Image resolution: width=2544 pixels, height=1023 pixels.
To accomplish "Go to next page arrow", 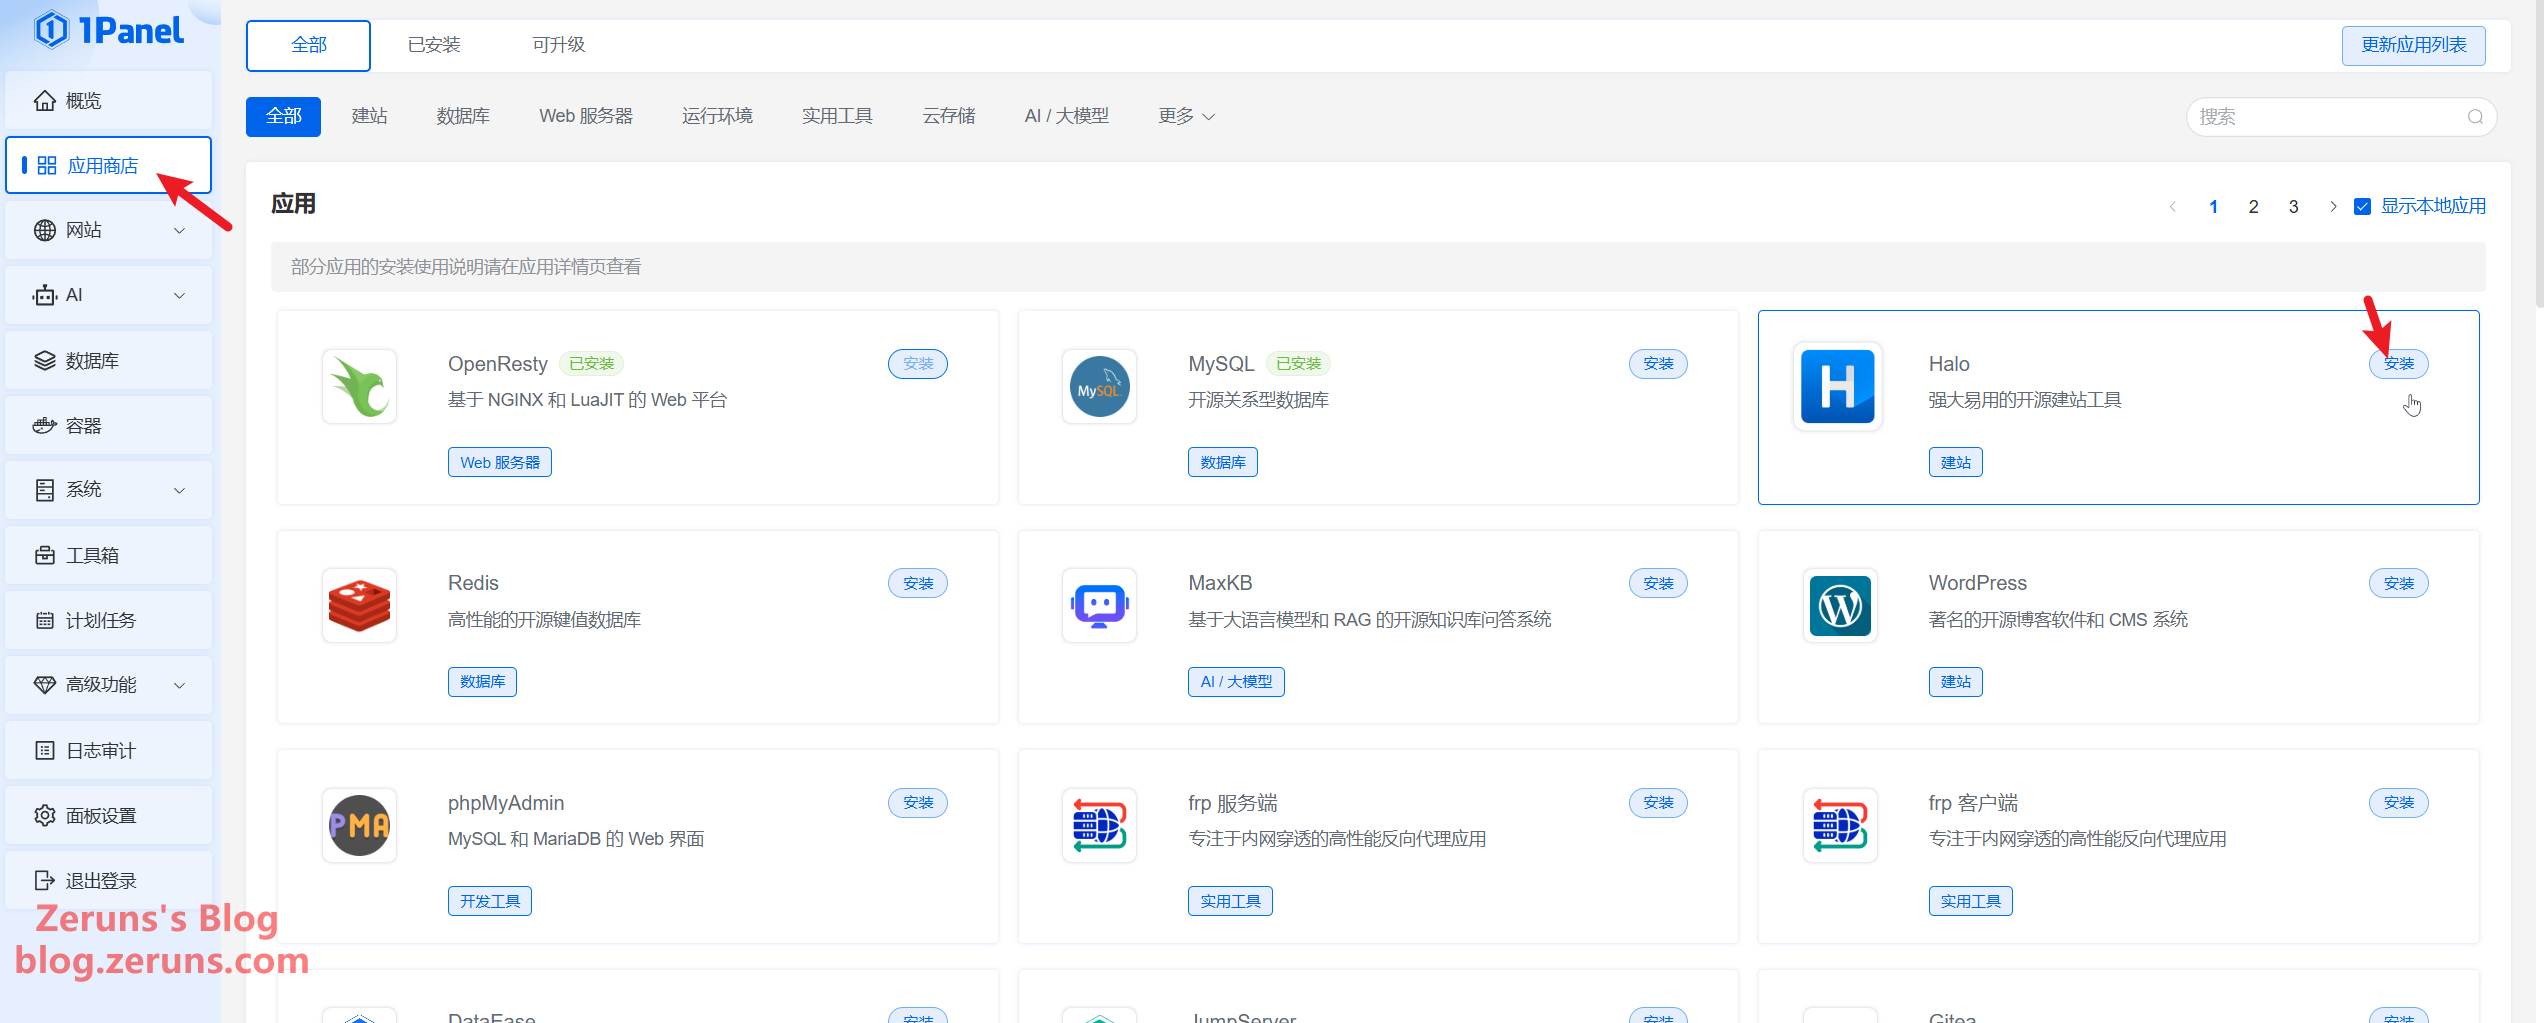I will (2332, 207).
